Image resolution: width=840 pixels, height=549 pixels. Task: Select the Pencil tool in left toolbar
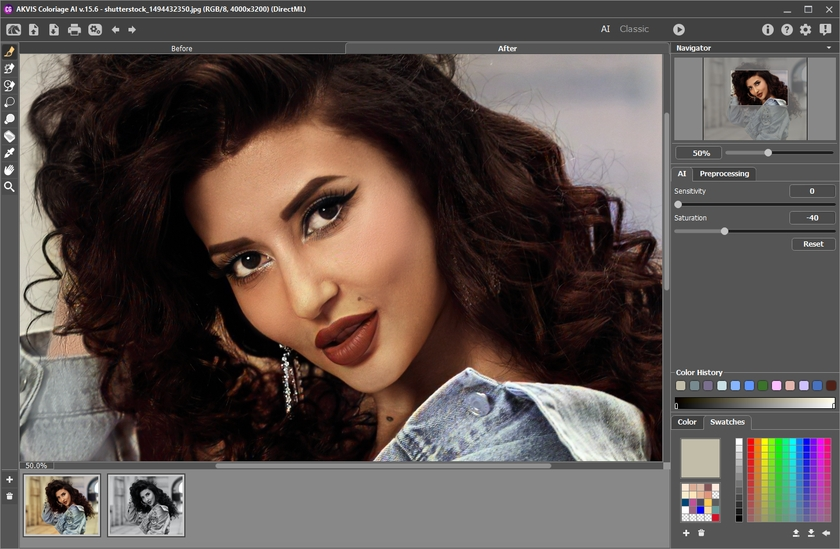[10, 52]
